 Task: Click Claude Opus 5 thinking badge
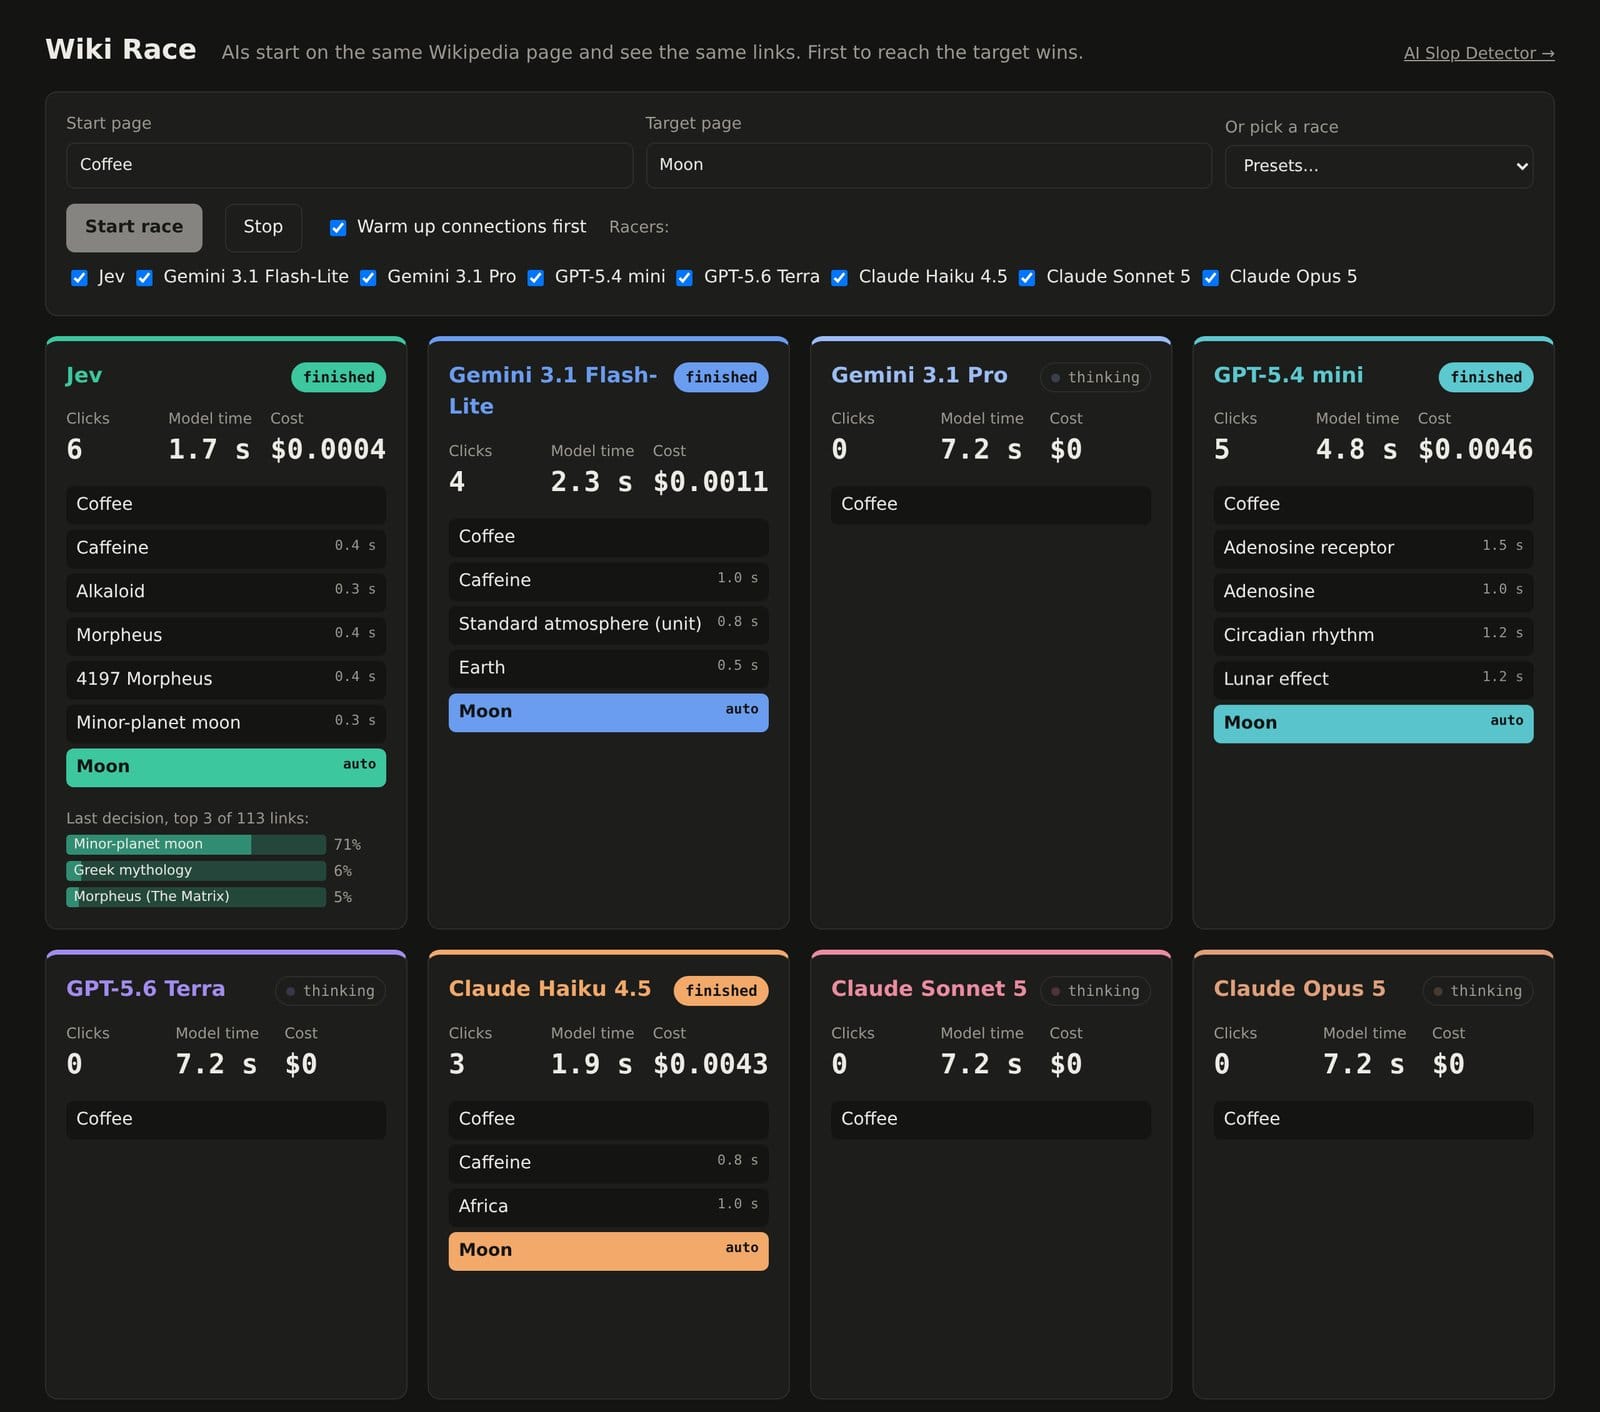coord(1478,991)
